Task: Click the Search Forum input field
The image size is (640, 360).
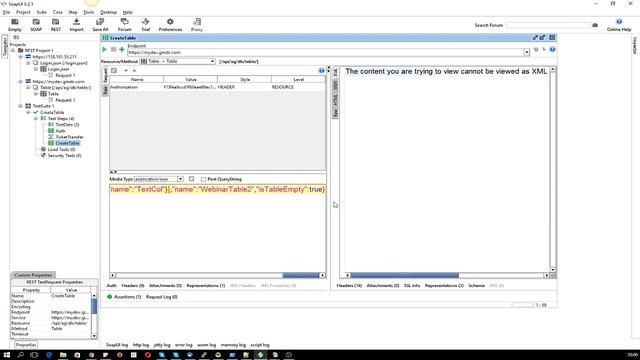Action: (x=548, y=25)
